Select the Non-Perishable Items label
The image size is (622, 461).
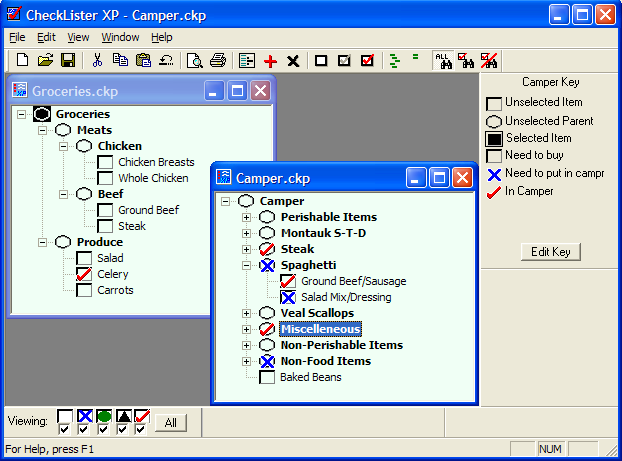[342, 345]
